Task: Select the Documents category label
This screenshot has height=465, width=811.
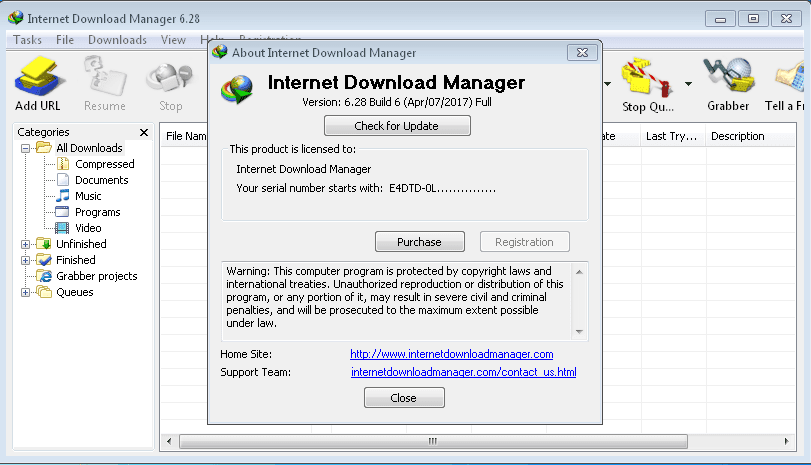Action: (x=101, y=180)
